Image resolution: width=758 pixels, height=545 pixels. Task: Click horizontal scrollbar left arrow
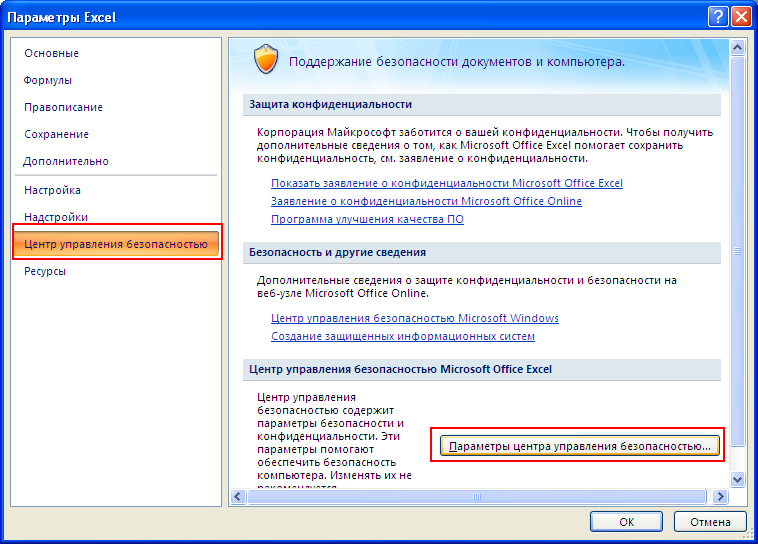(238, 497)
